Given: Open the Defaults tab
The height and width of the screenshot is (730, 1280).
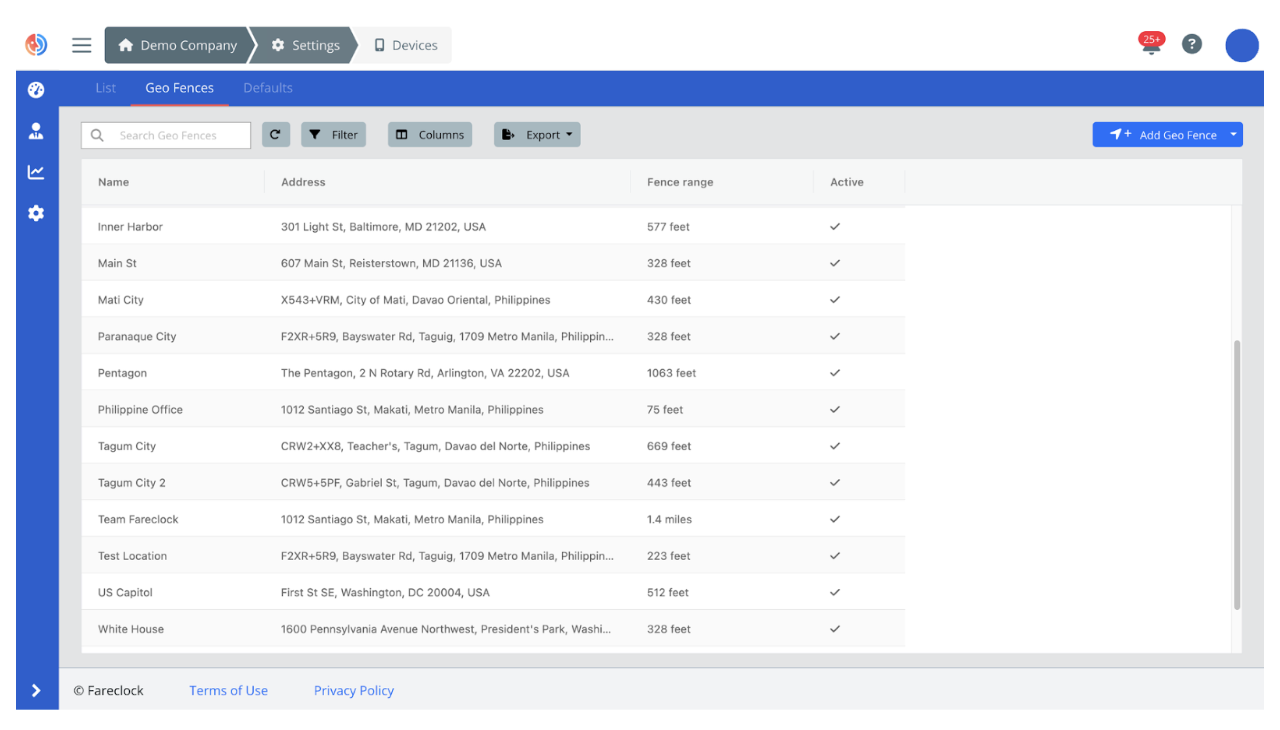Looking at the screenshot, I should coord(267,87).
